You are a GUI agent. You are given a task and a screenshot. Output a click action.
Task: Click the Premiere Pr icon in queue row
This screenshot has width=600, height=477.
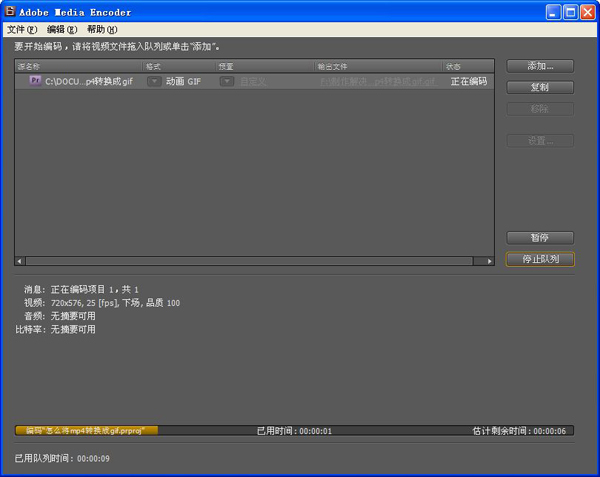[35, 81]
